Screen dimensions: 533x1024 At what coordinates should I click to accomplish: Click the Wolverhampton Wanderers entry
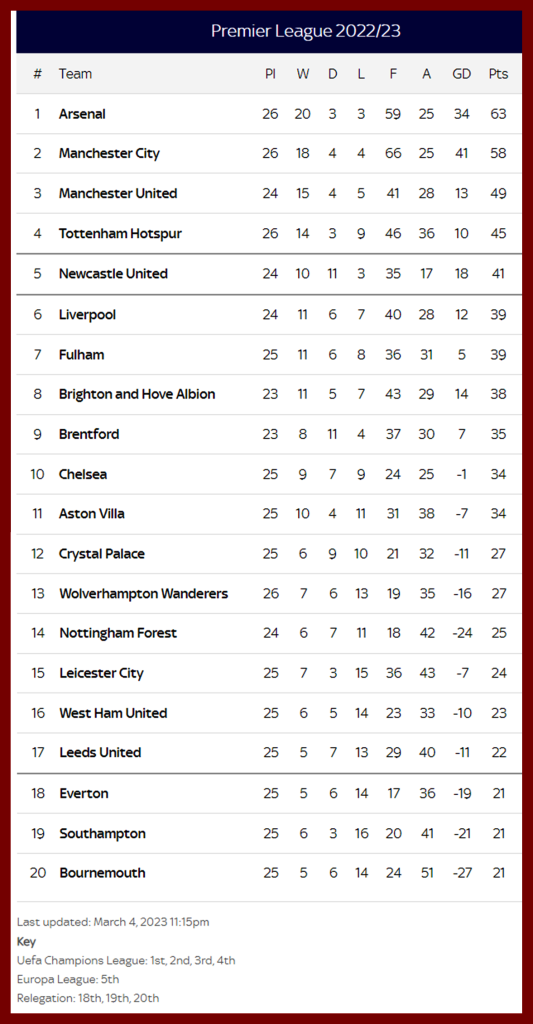[x=144, y=594]
